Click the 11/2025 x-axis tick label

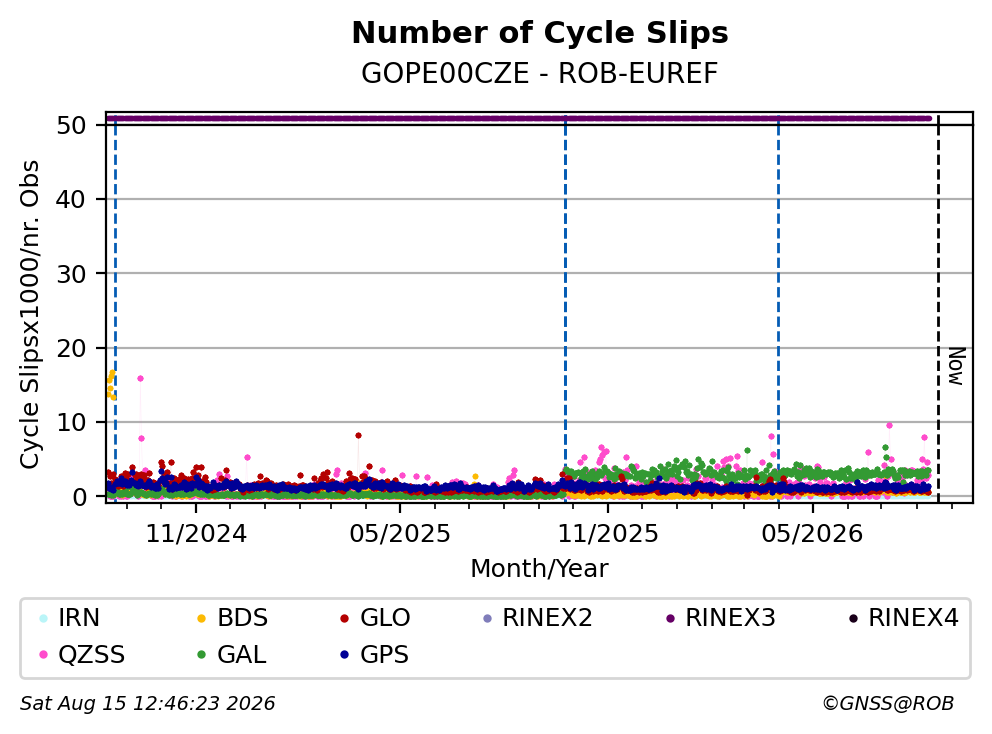pos(607,534)
